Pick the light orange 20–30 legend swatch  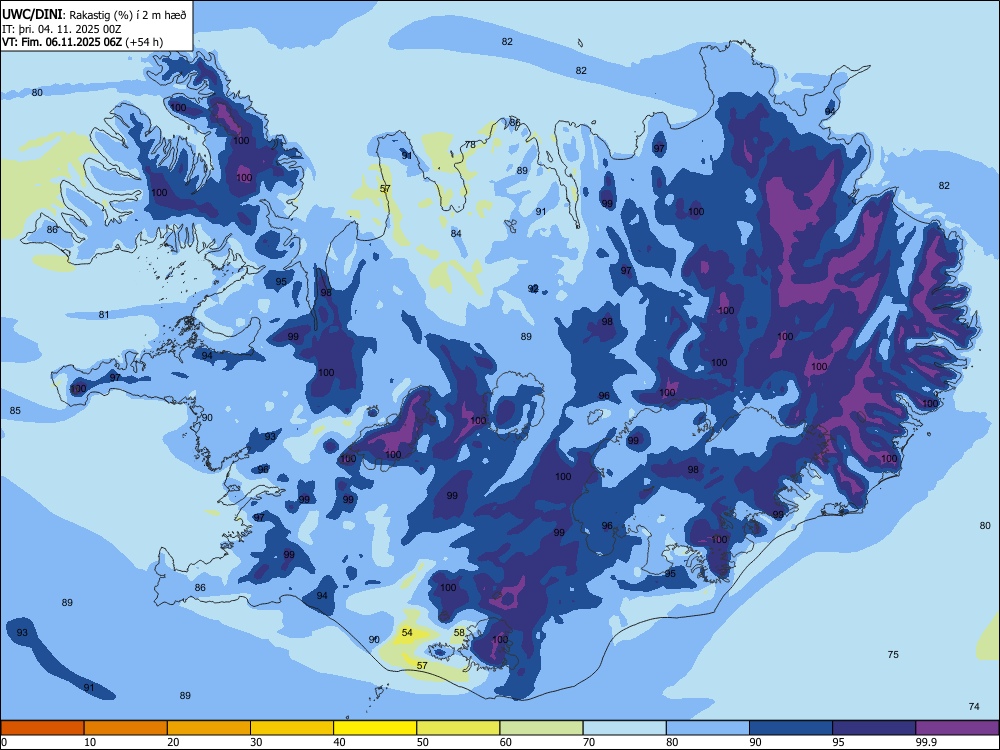click(x=209, y=728)
